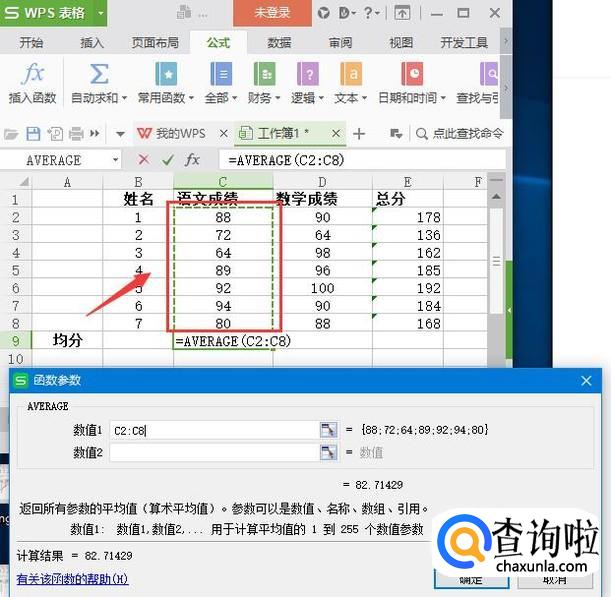Click range selector icon for 数值1

(x=328, y=430)
